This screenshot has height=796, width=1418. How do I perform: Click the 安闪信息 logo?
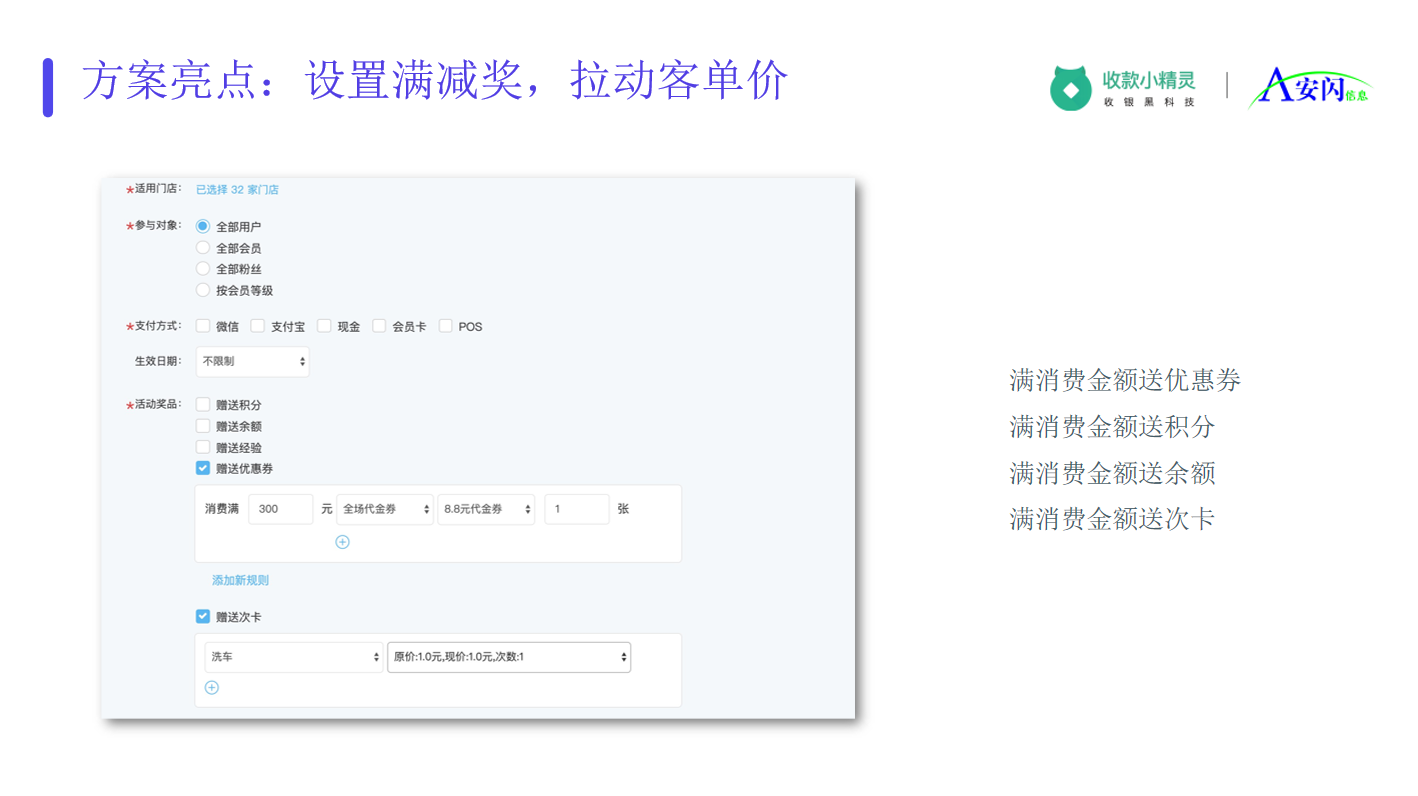point(1310,88)
